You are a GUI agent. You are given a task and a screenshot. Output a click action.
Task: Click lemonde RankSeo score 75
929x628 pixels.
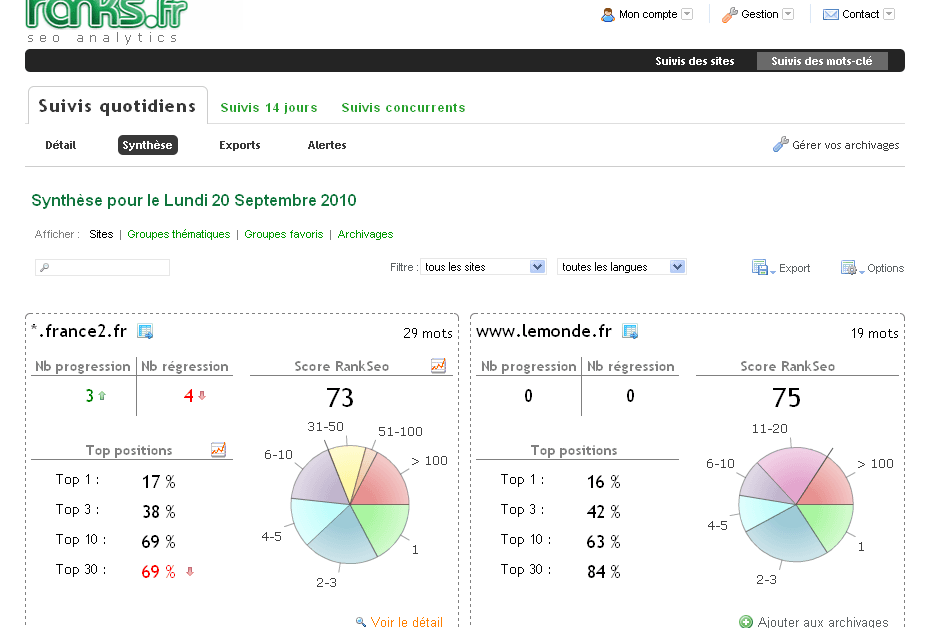(x=786, y=398)
